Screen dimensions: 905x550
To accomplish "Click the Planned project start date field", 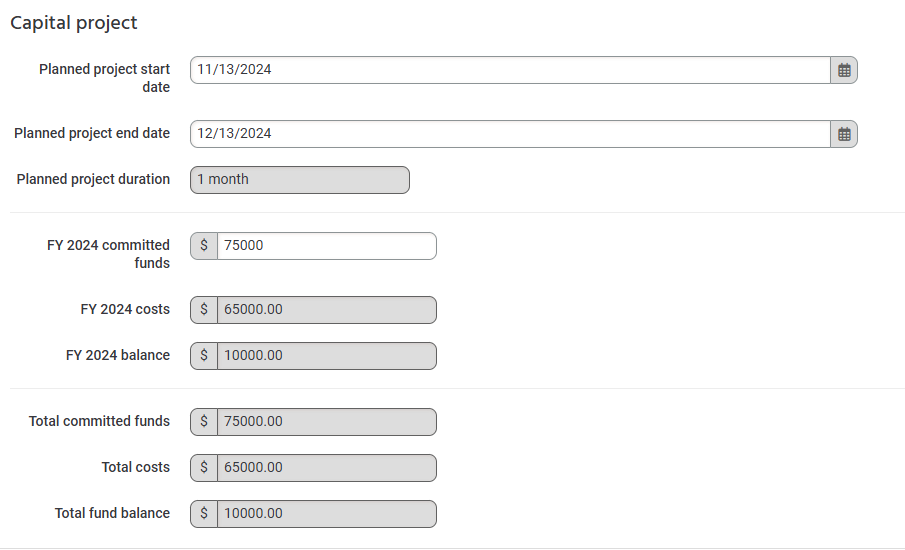I will click(x=510, y=70).
